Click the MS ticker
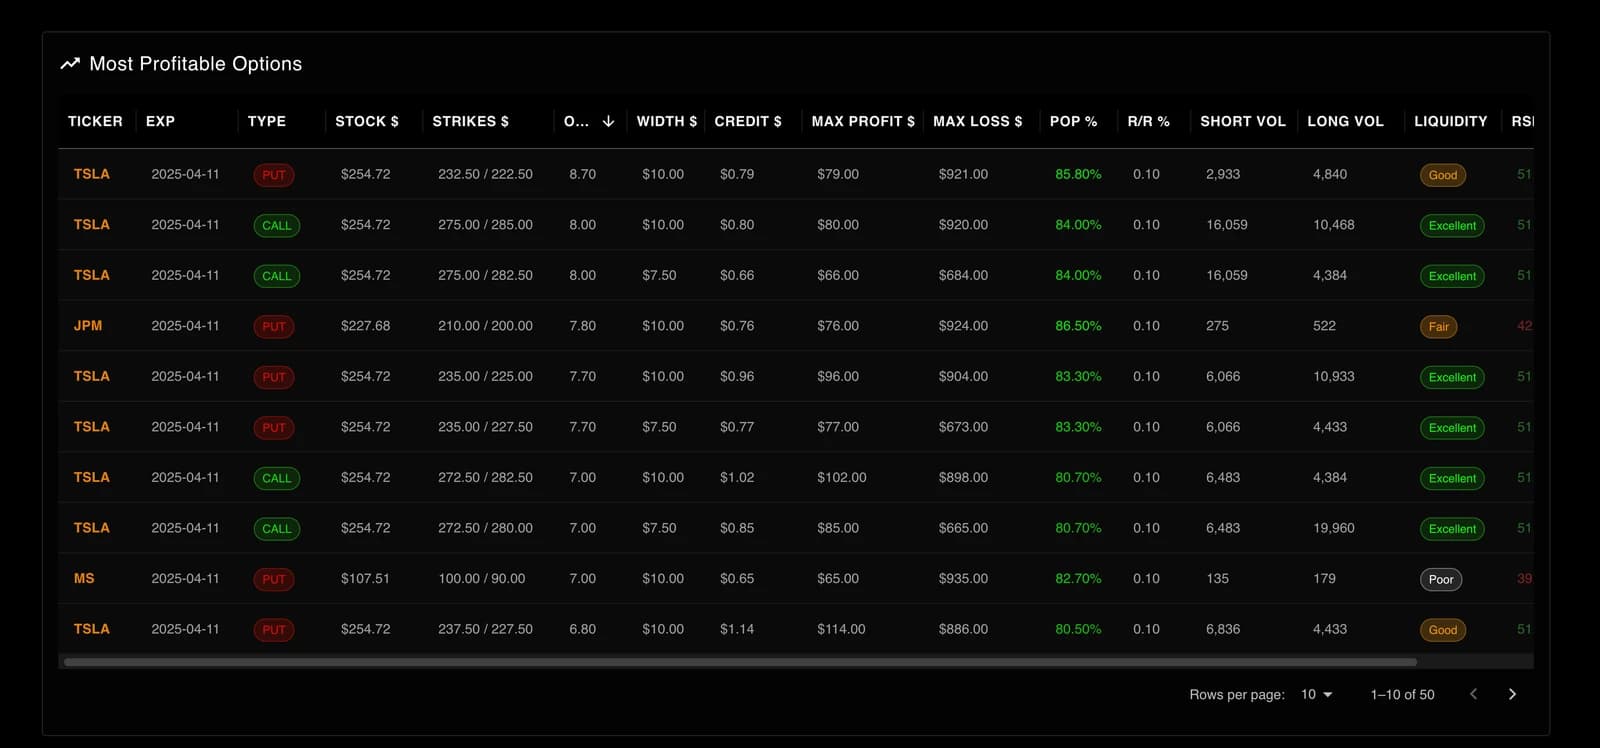The width and height of the screenshot is (1600, 748). (x=84, y=579)
